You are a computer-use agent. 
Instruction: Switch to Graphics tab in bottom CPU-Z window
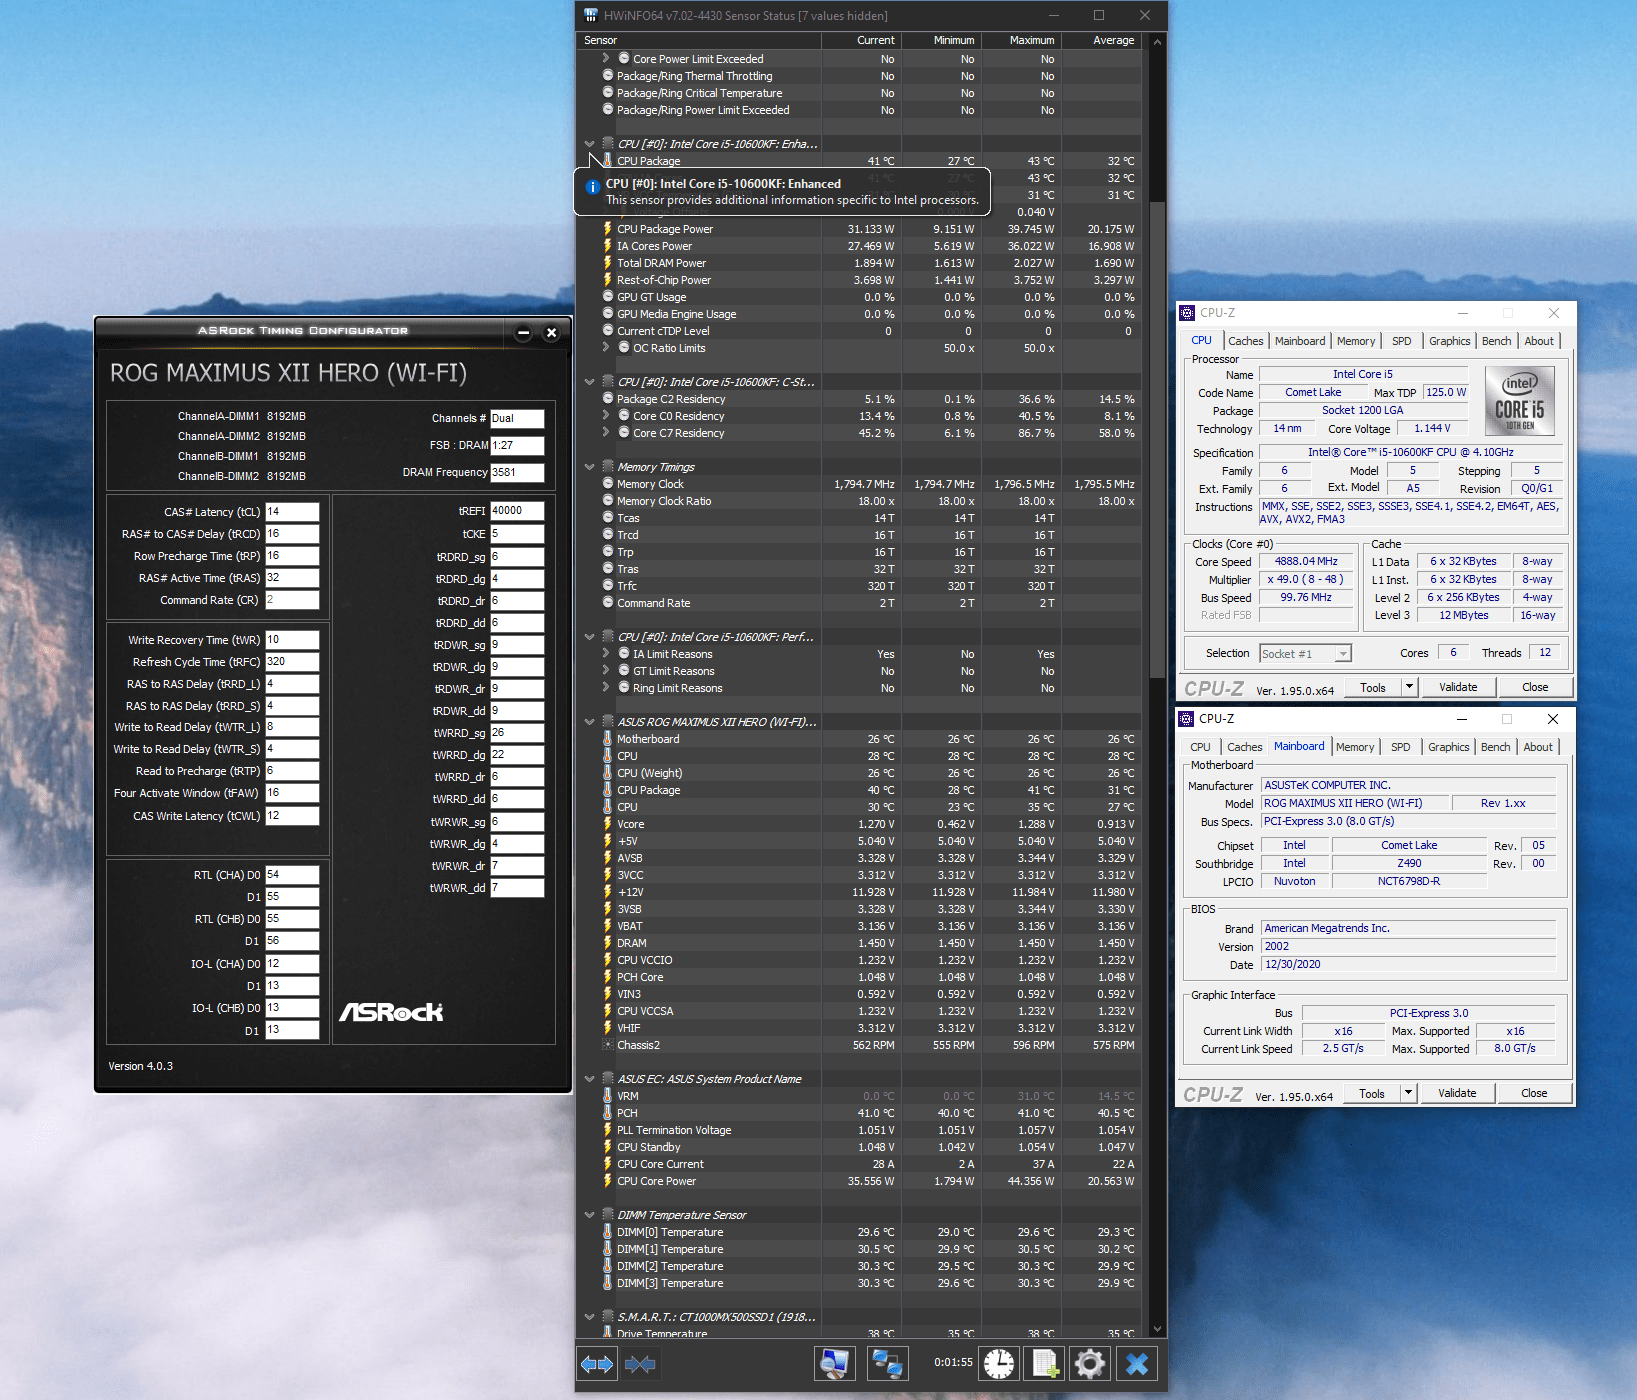tap(1448, 747)
